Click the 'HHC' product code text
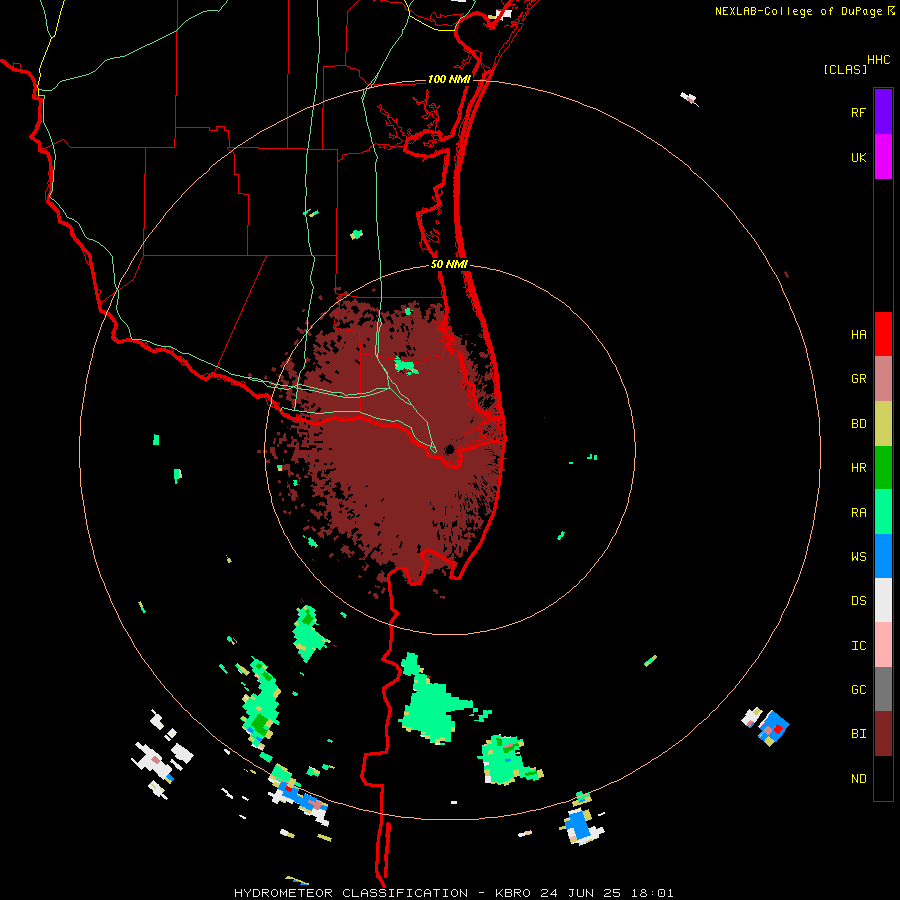900x900 pixels. [x=878, y=60]
